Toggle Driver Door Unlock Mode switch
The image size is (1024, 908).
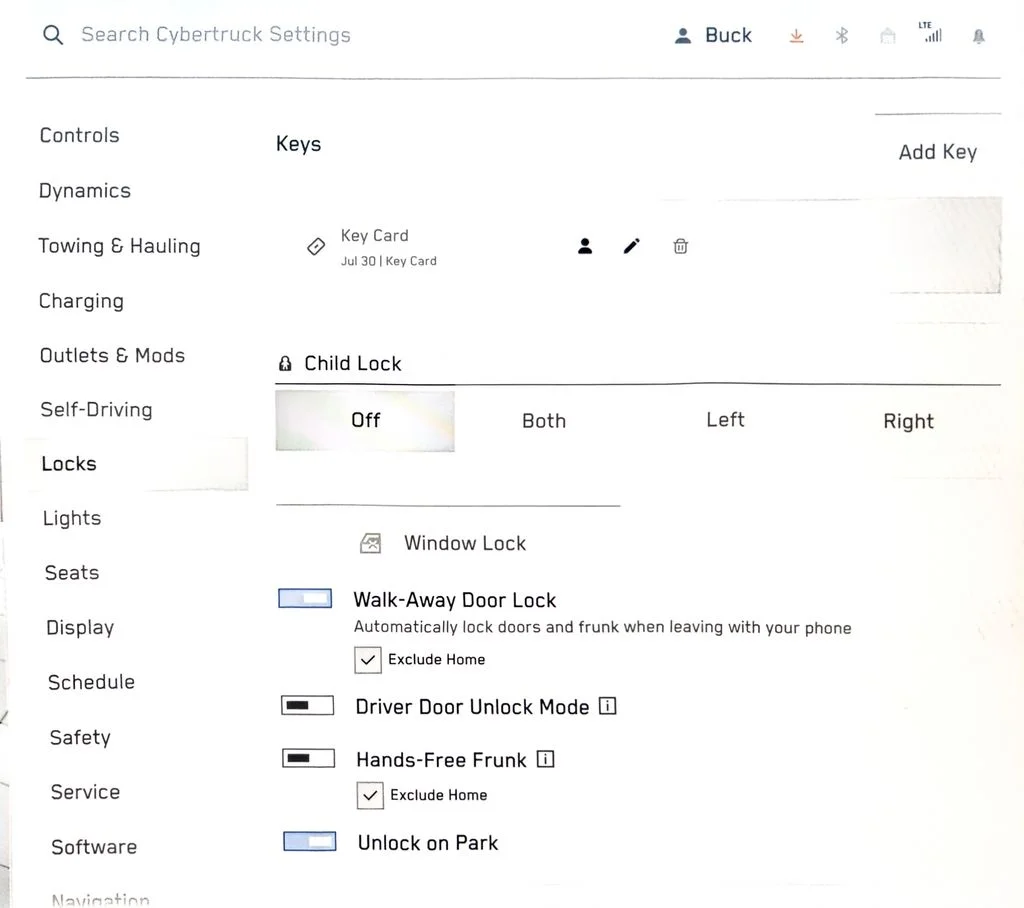click(x=308, y=705)
